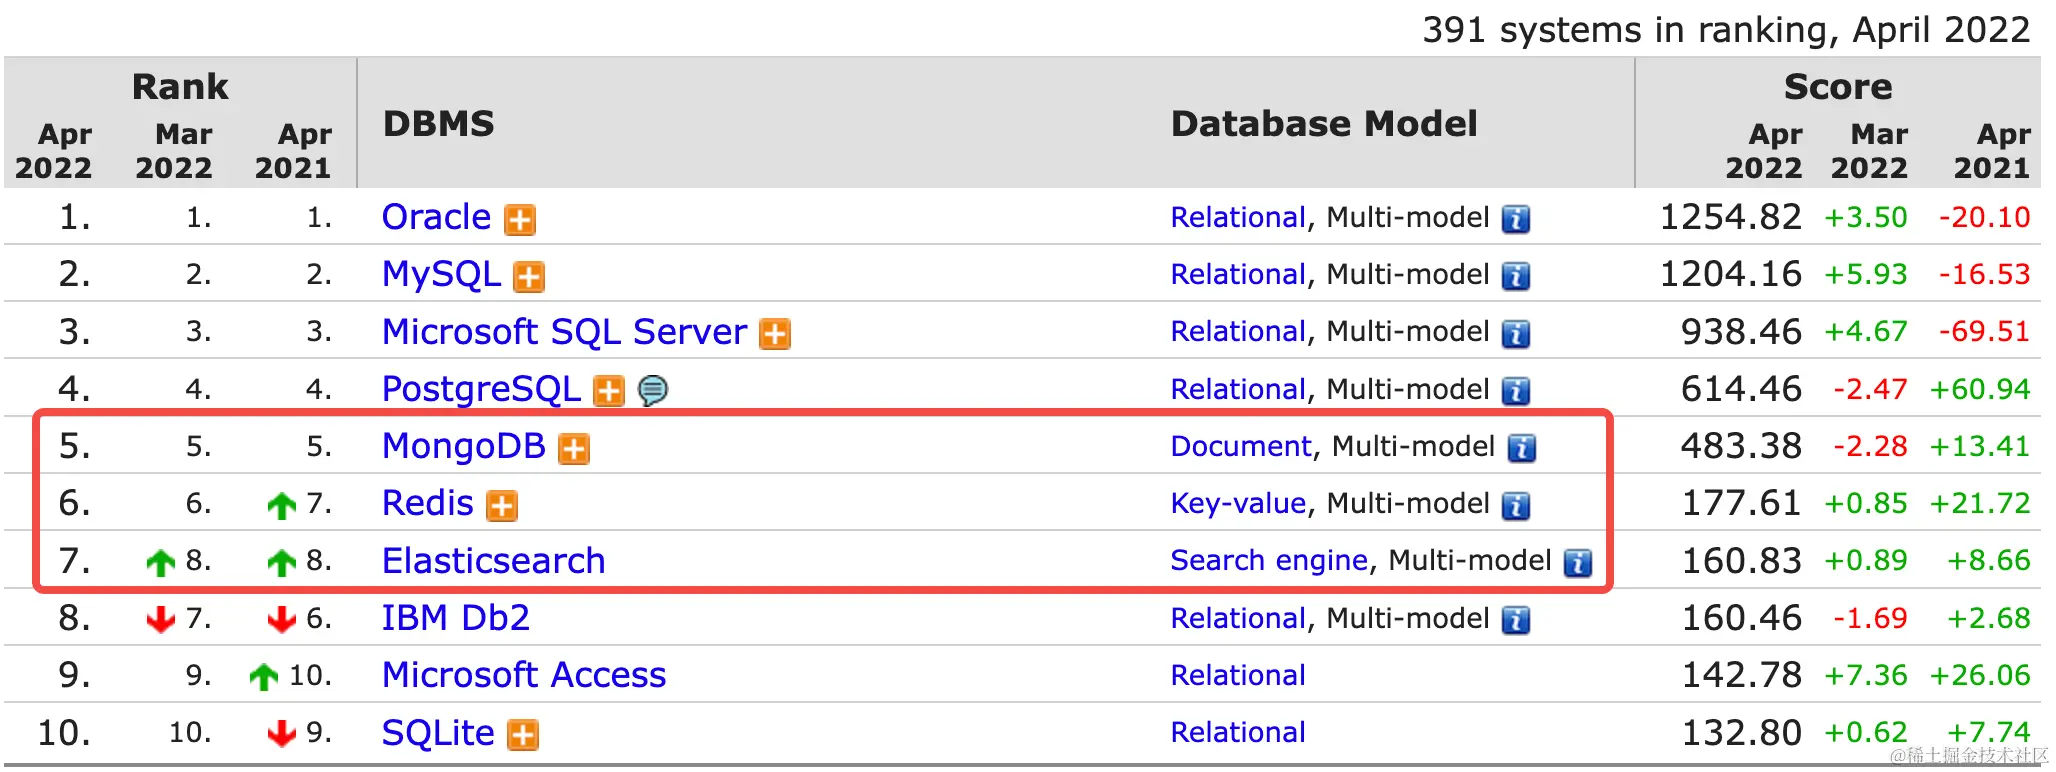Click the '391 systems in ranking, April 2022' text
This screenshot has width=2056, height=772.
[x=1726, y=30]
